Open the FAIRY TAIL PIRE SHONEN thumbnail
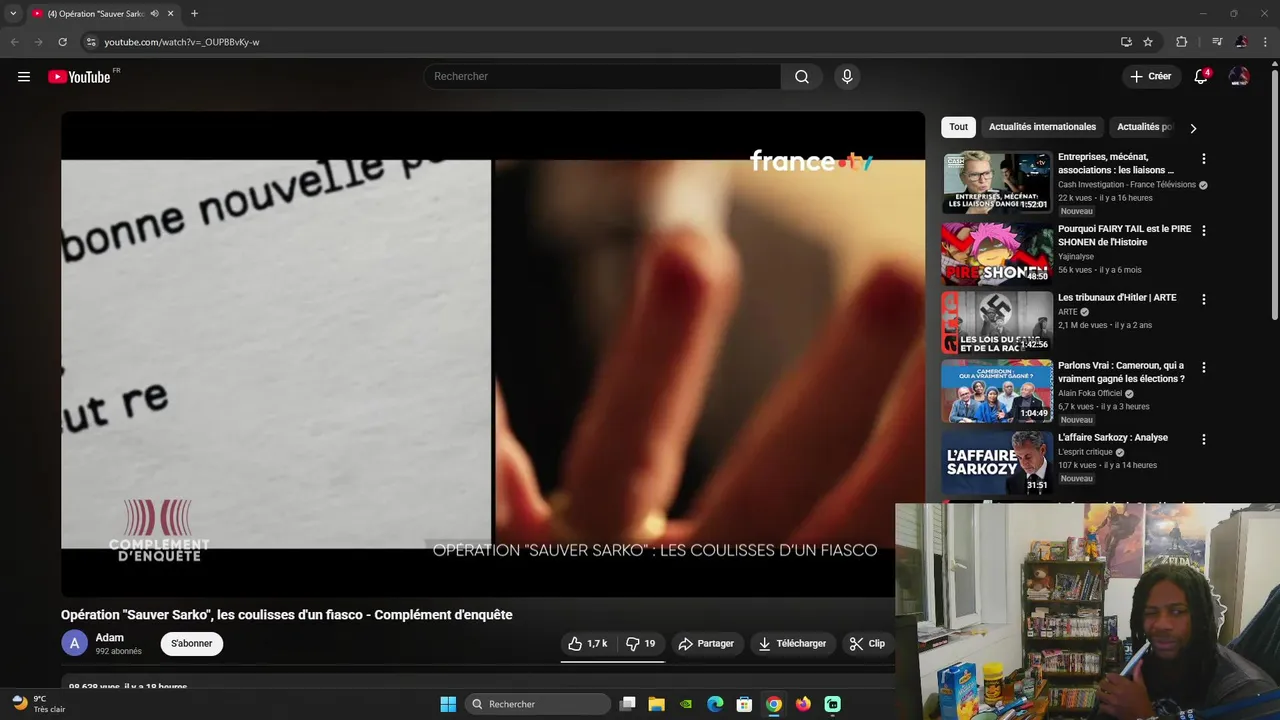Viewport: 1280px width, 720px height. coord(997,253)
